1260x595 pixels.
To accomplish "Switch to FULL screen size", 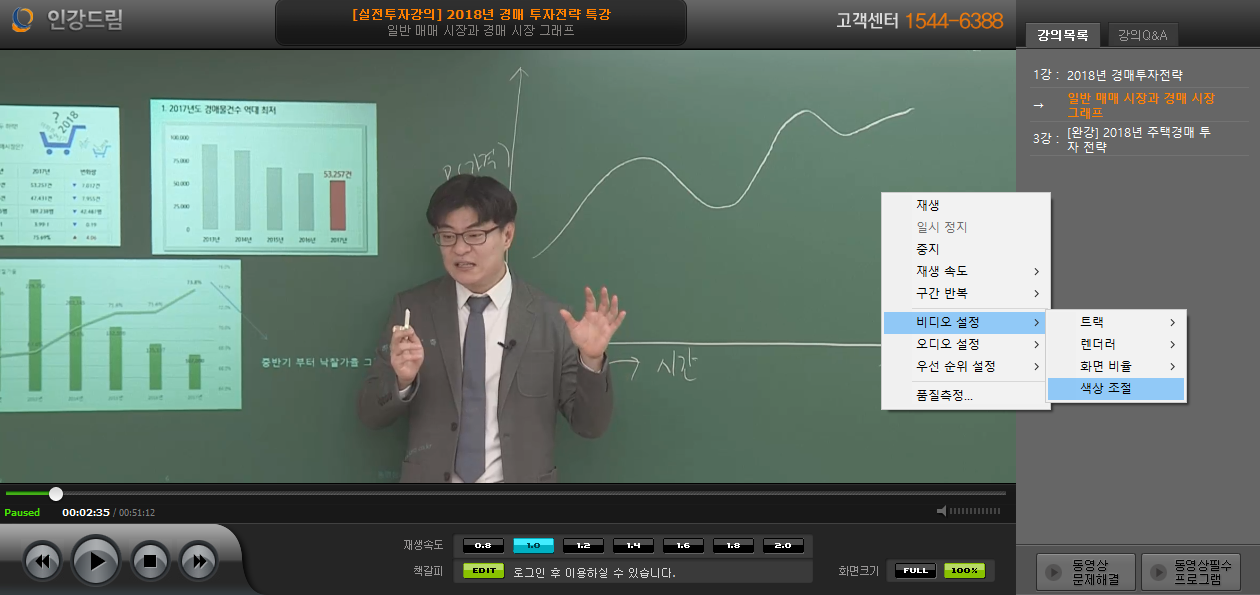I will 915,571.
